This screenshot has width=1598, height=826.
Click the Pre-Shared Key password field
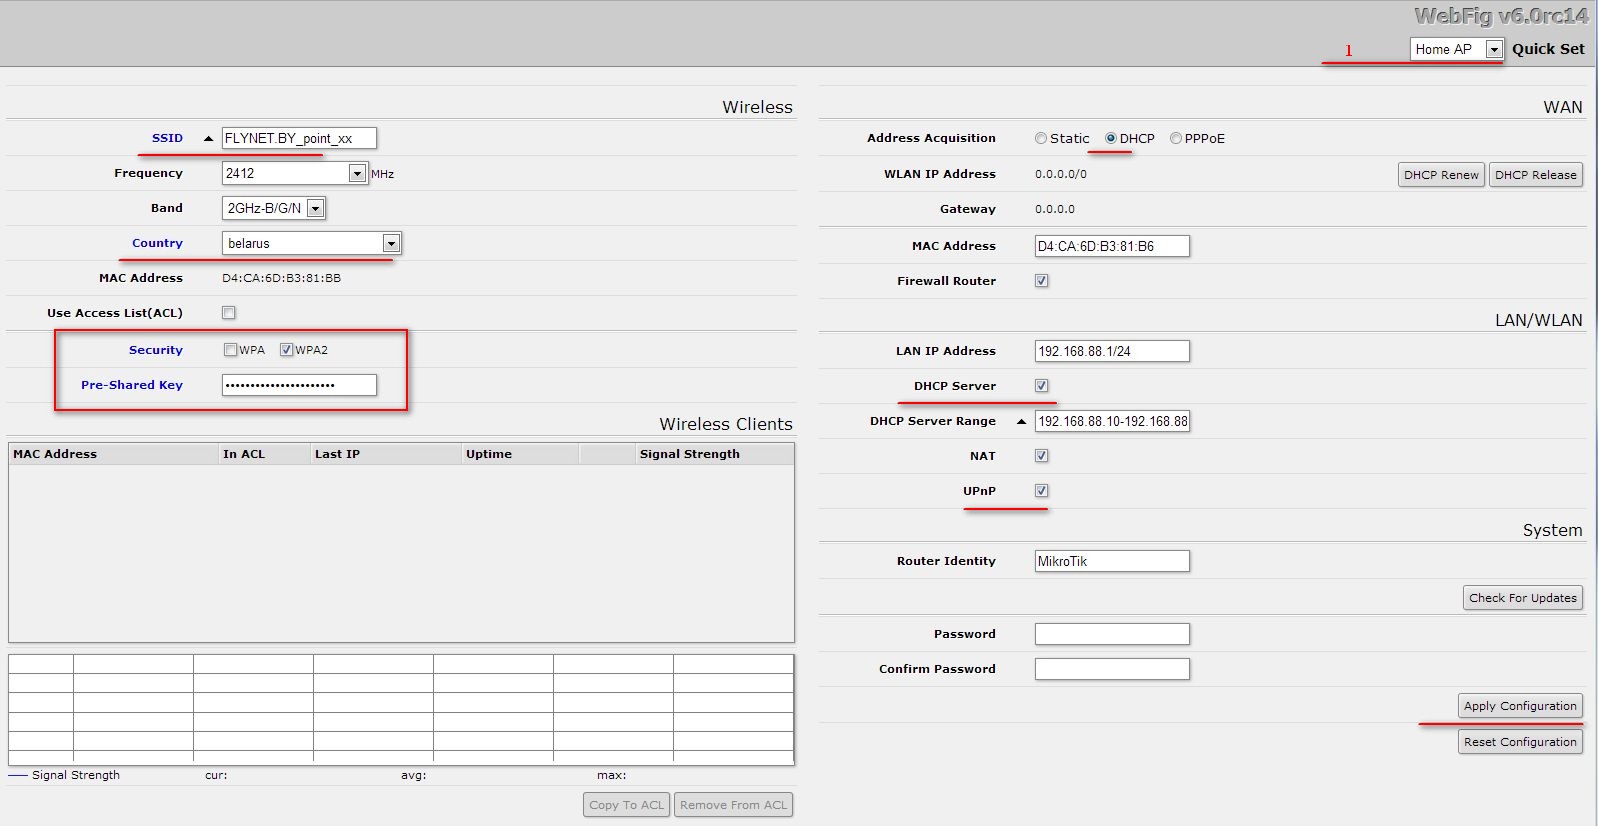tap(299, 385)
